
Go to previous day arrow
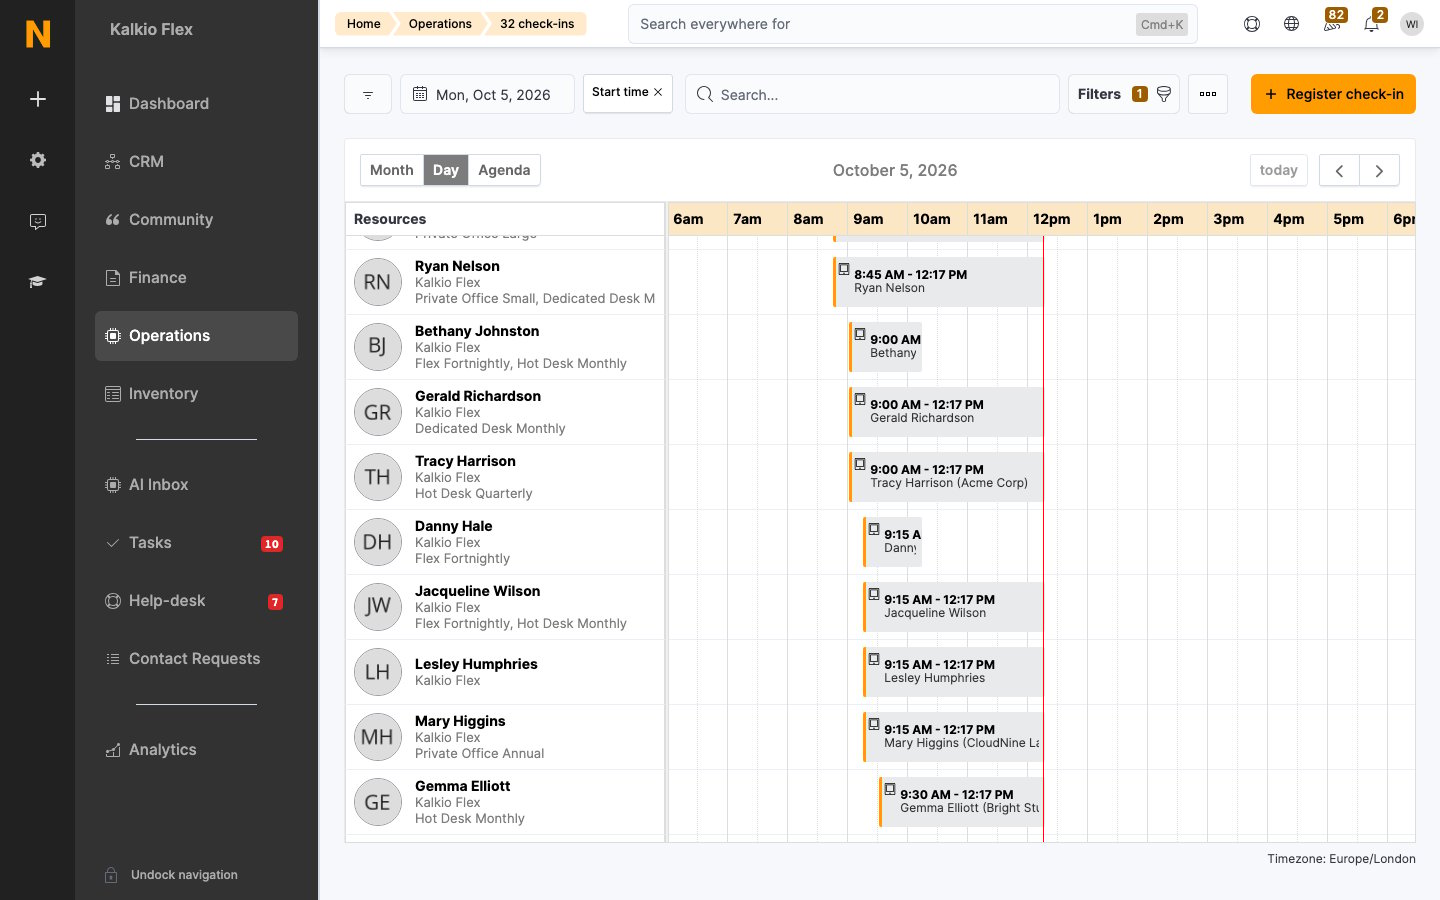point(1339,170)
